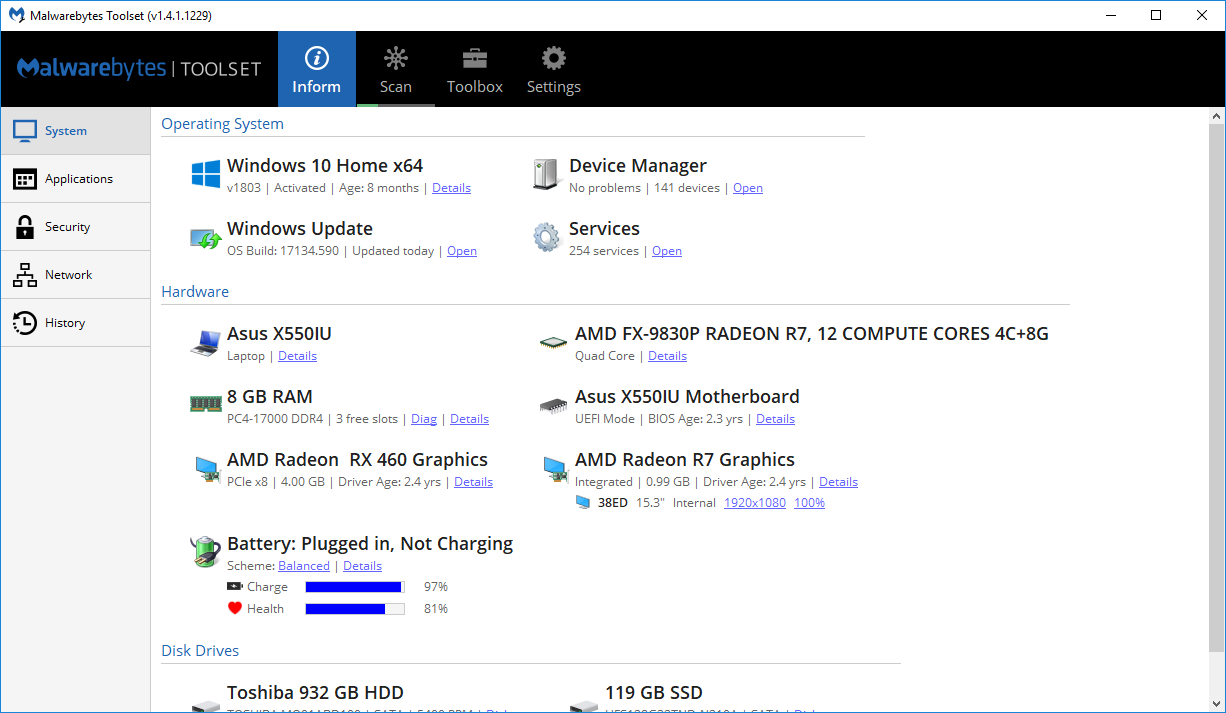Screen dimensions: 1226x713
Task: View Asus motherboard Details link
Action: point(775,419)
